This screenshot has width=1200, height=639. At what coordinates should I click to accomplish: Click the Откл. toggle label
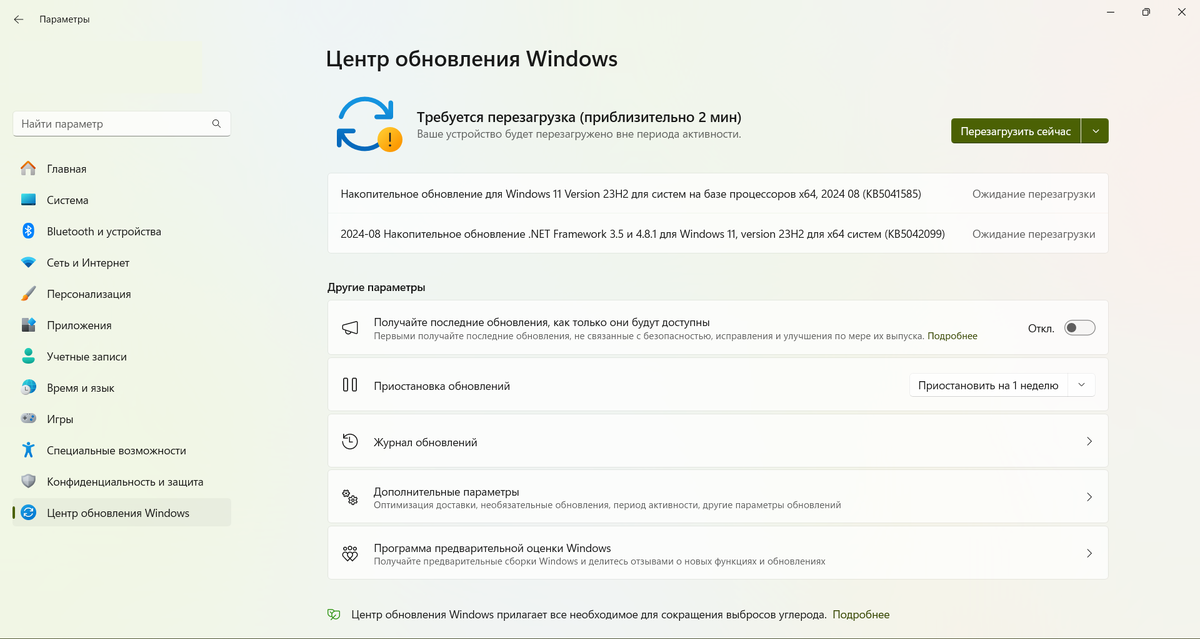coord(1040,328)
